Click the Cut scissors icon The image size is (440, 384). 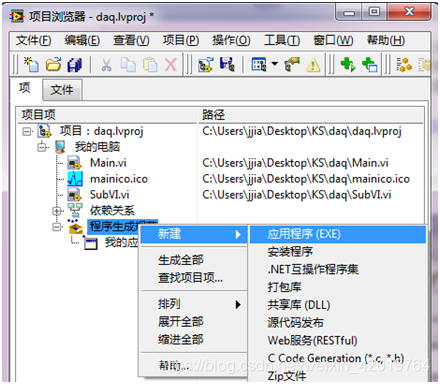[106, 64]
